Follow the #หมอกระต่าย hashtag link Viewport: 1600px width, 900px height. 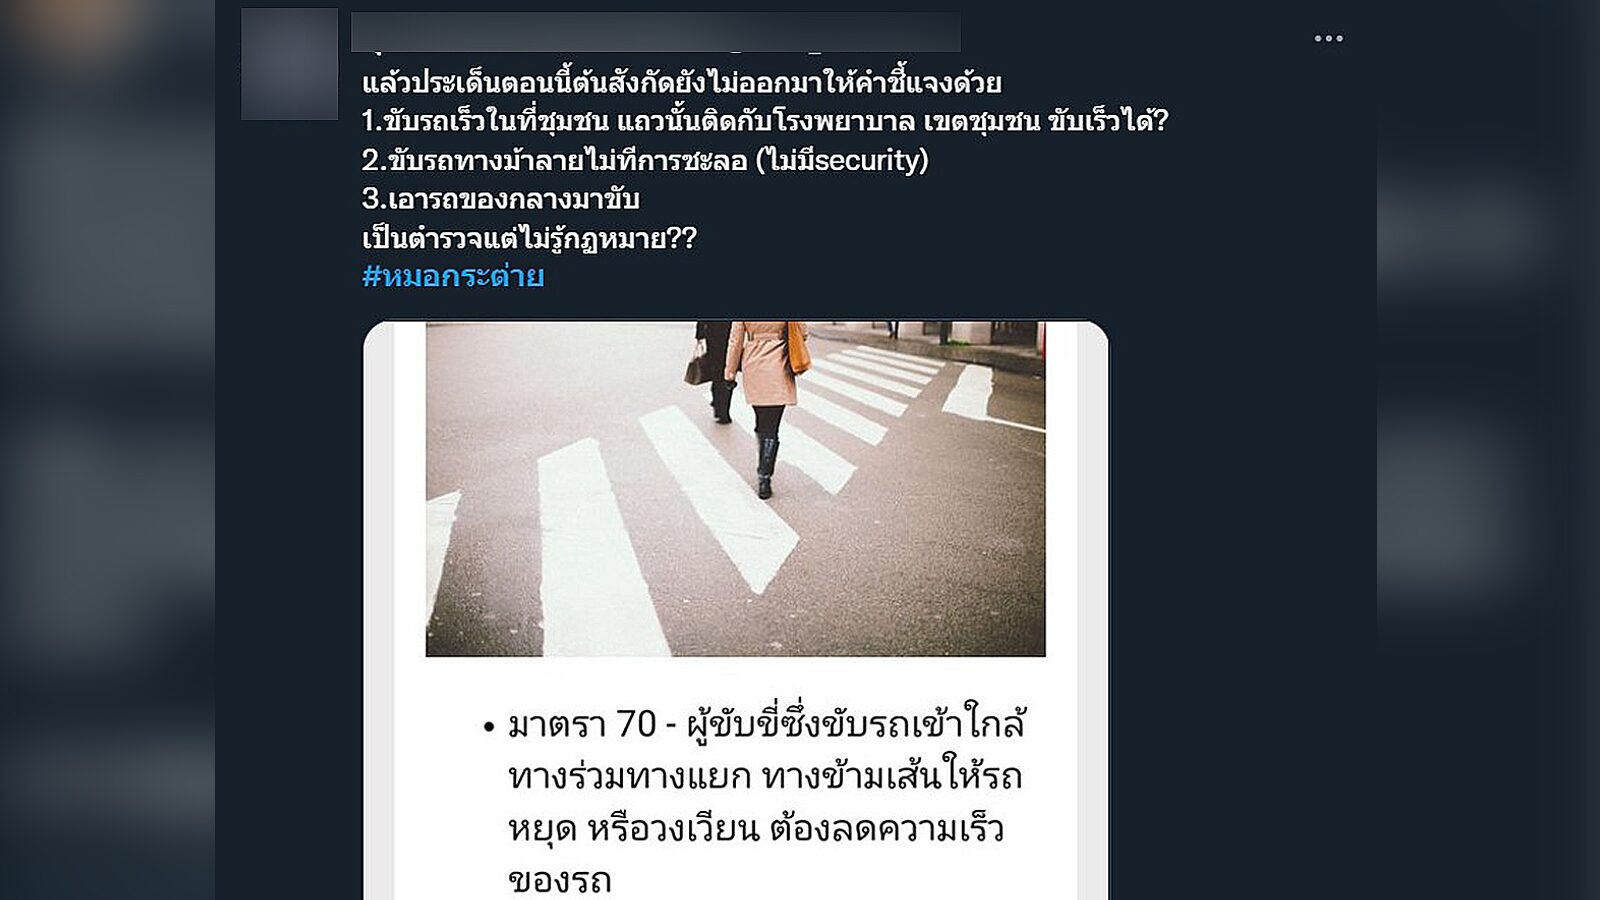[453, 276]
